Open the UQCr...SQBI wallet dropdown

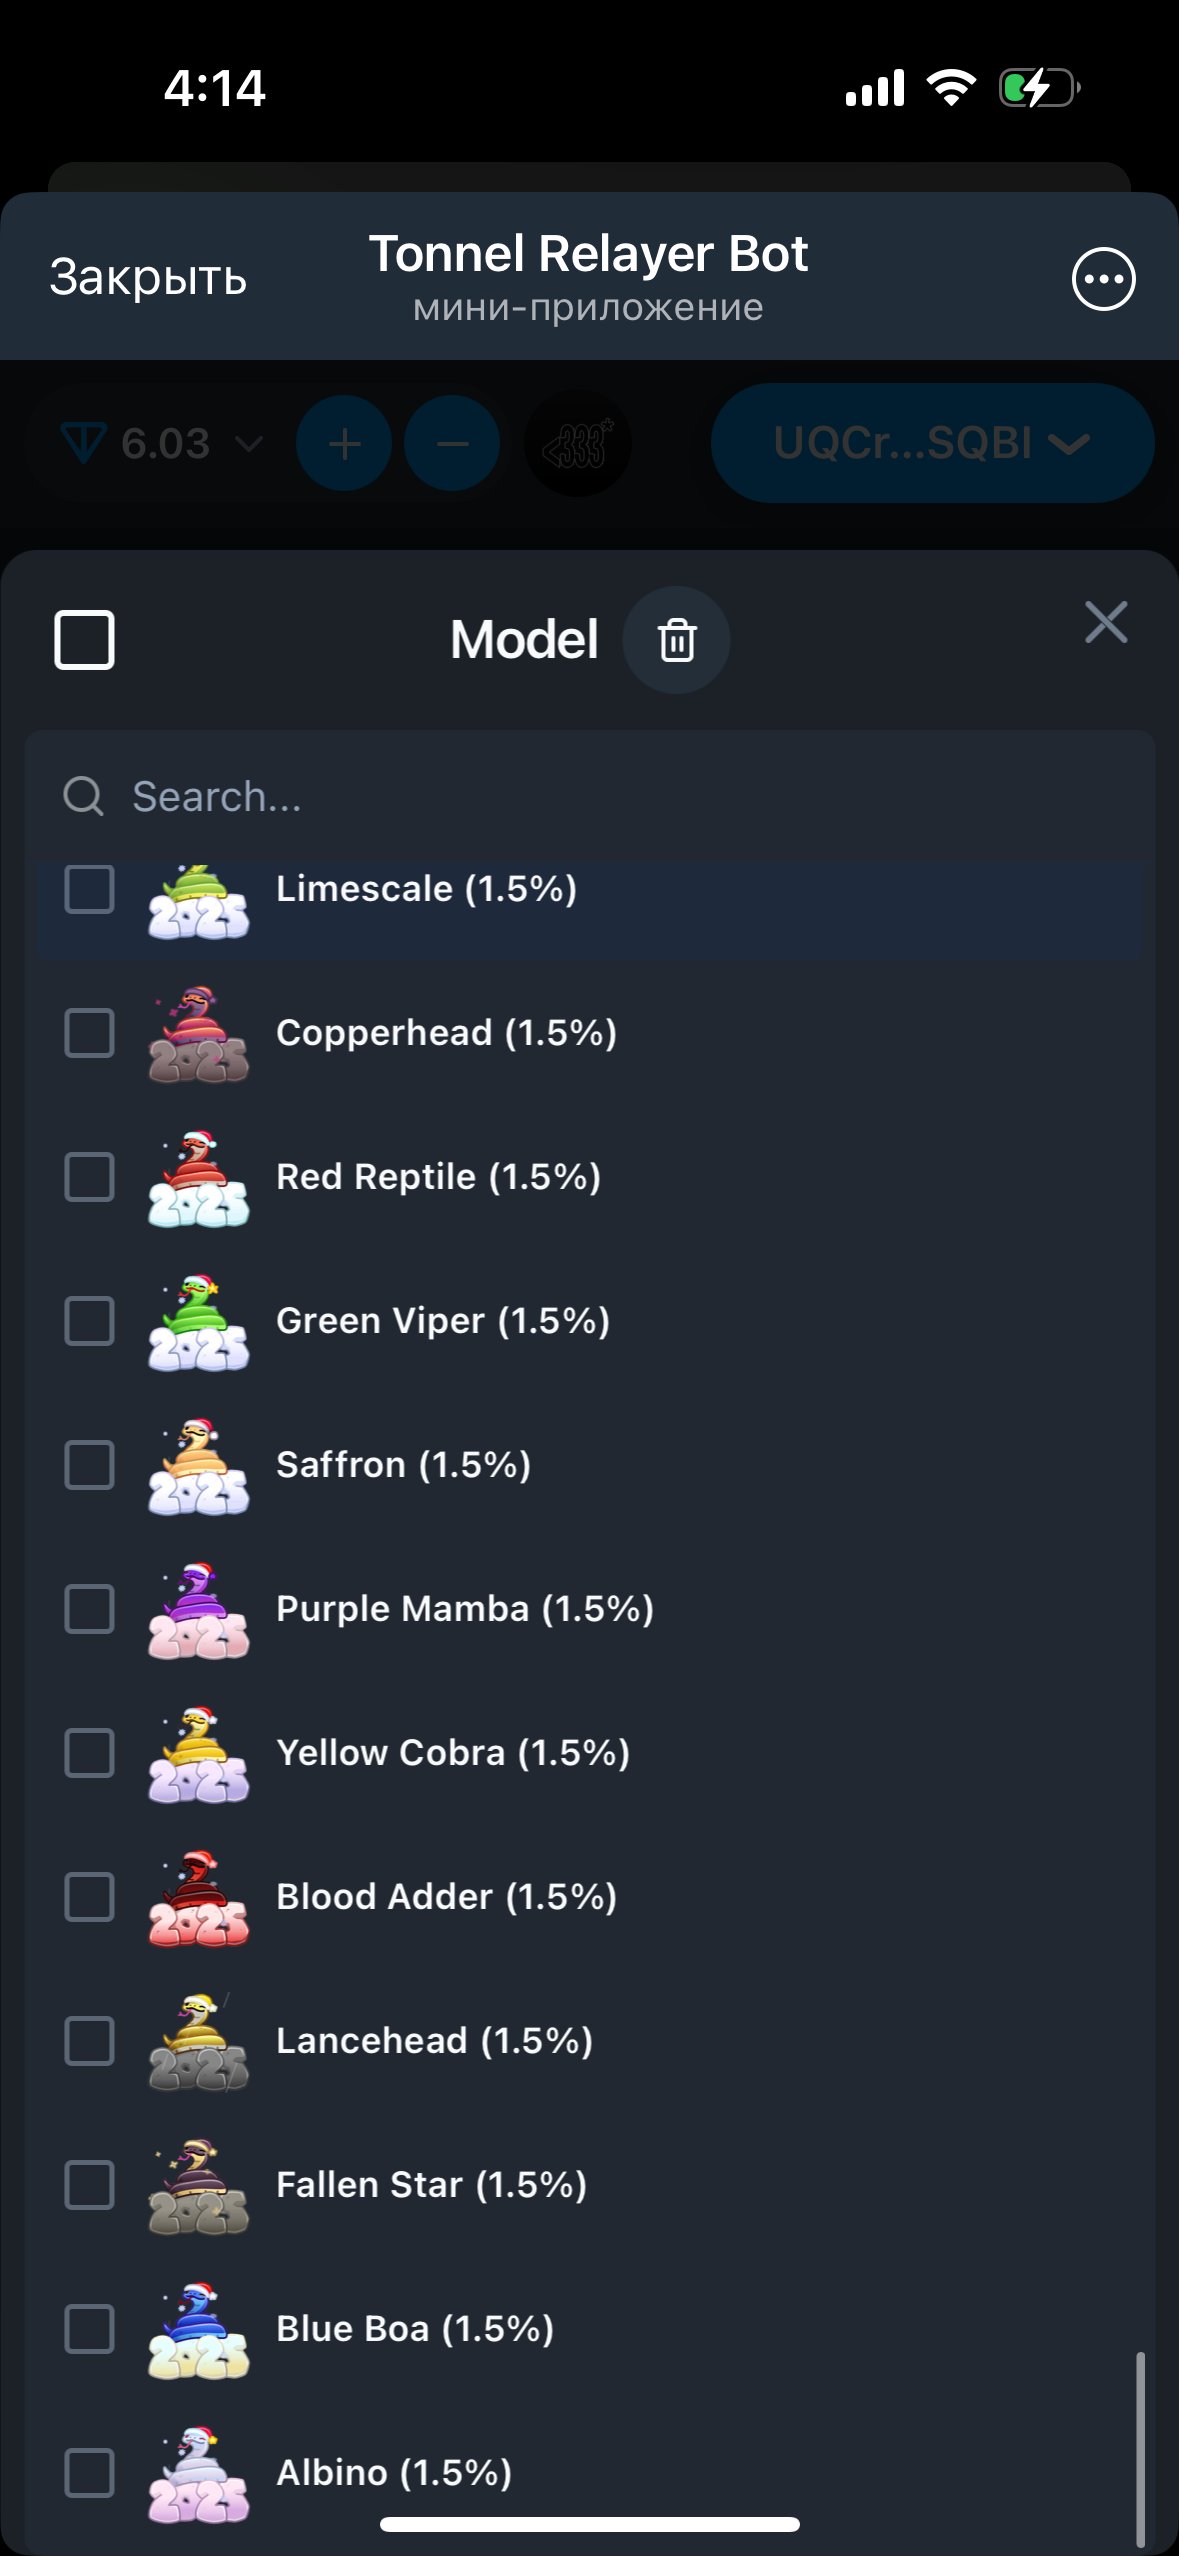(x=932, y=443)
